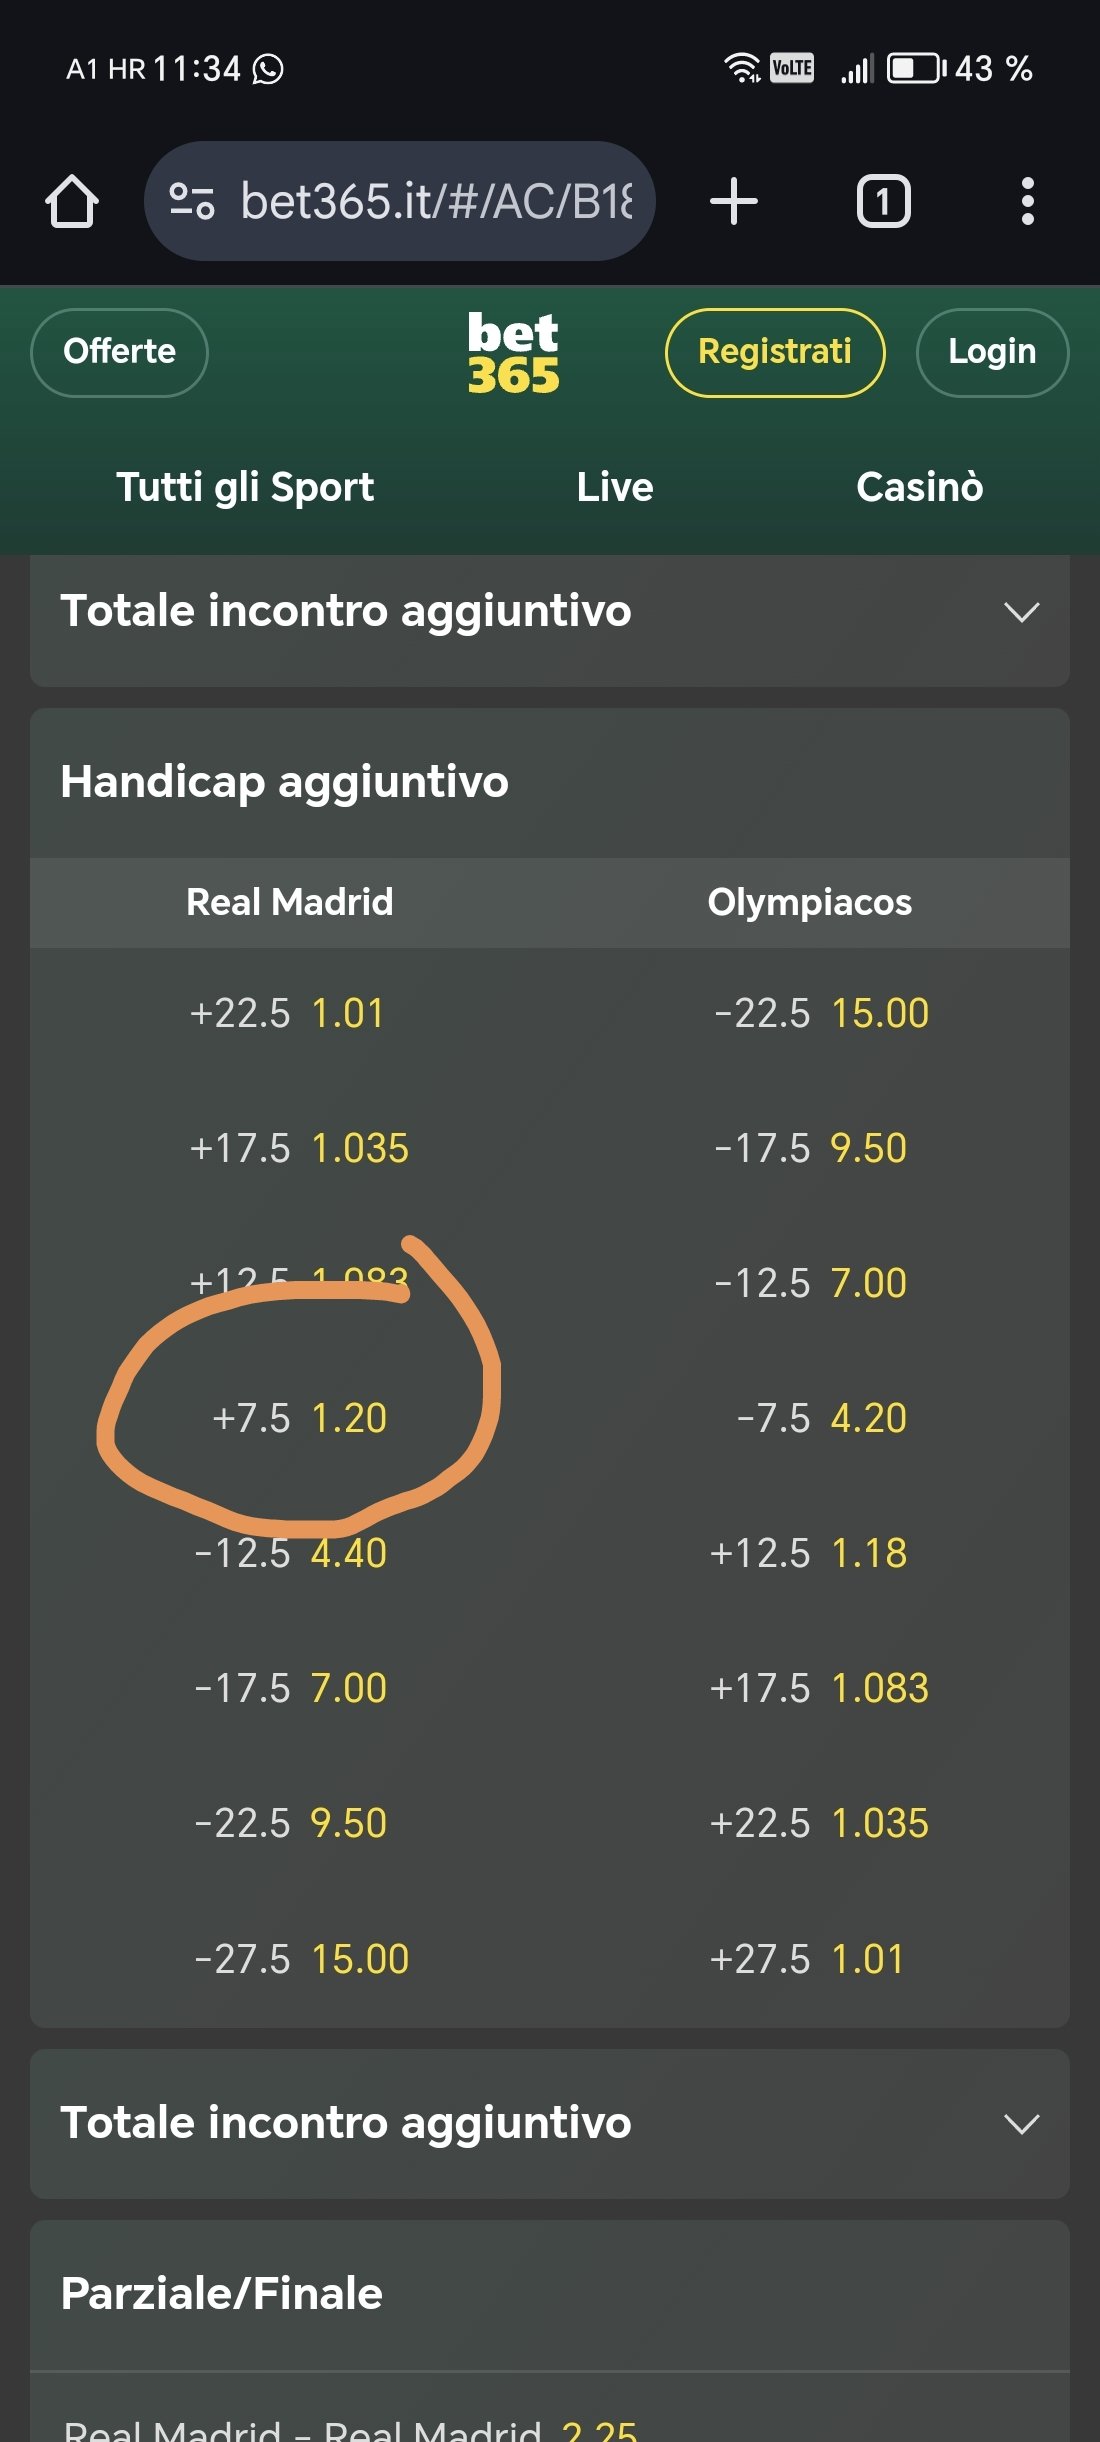Expand the top Totale incontro aggiuntivo section
Image resolution: width=1100 pixels, height=2442 pixels.
point(550,612)
